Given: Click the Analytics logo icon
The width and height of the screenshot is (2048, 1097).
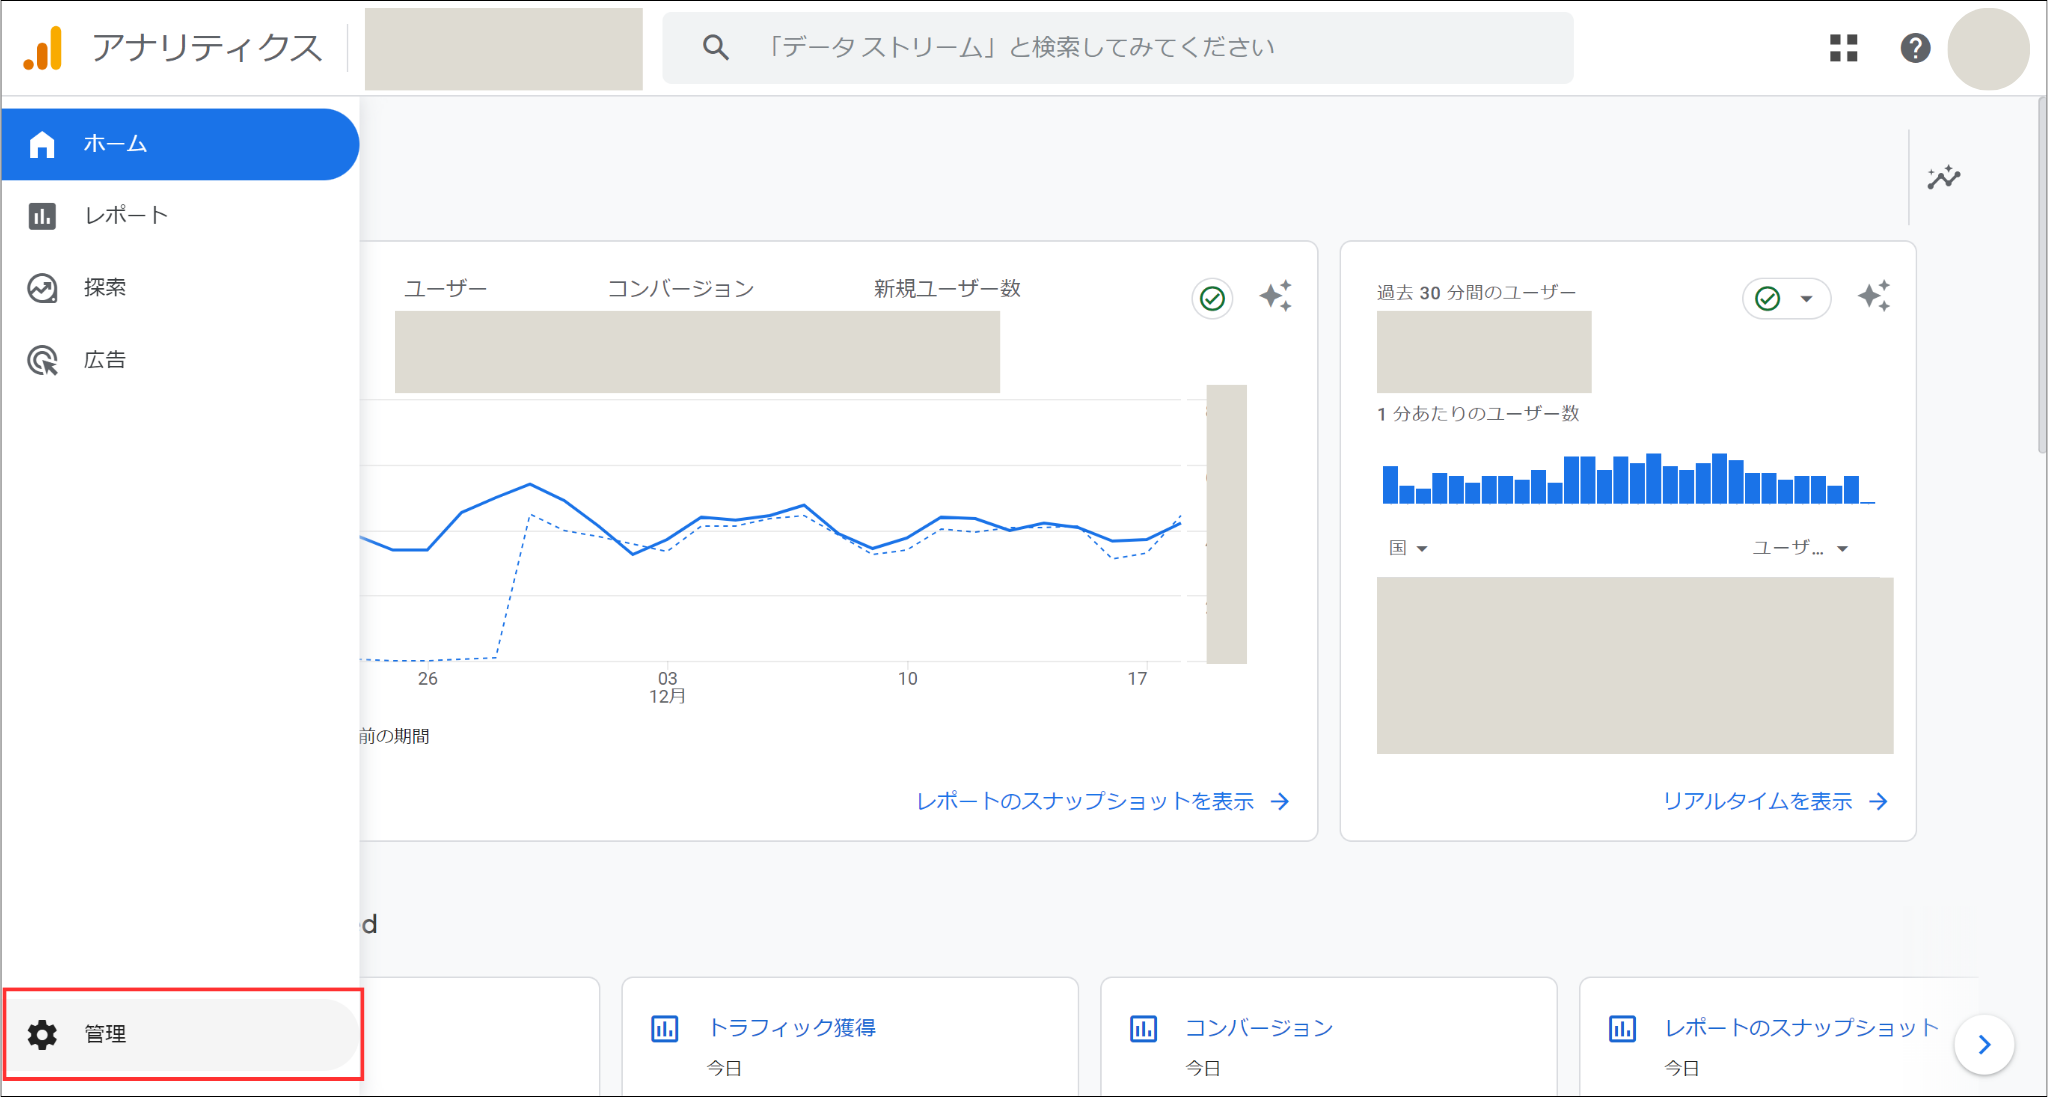Looking at the screenshot, I should (43, 48).
